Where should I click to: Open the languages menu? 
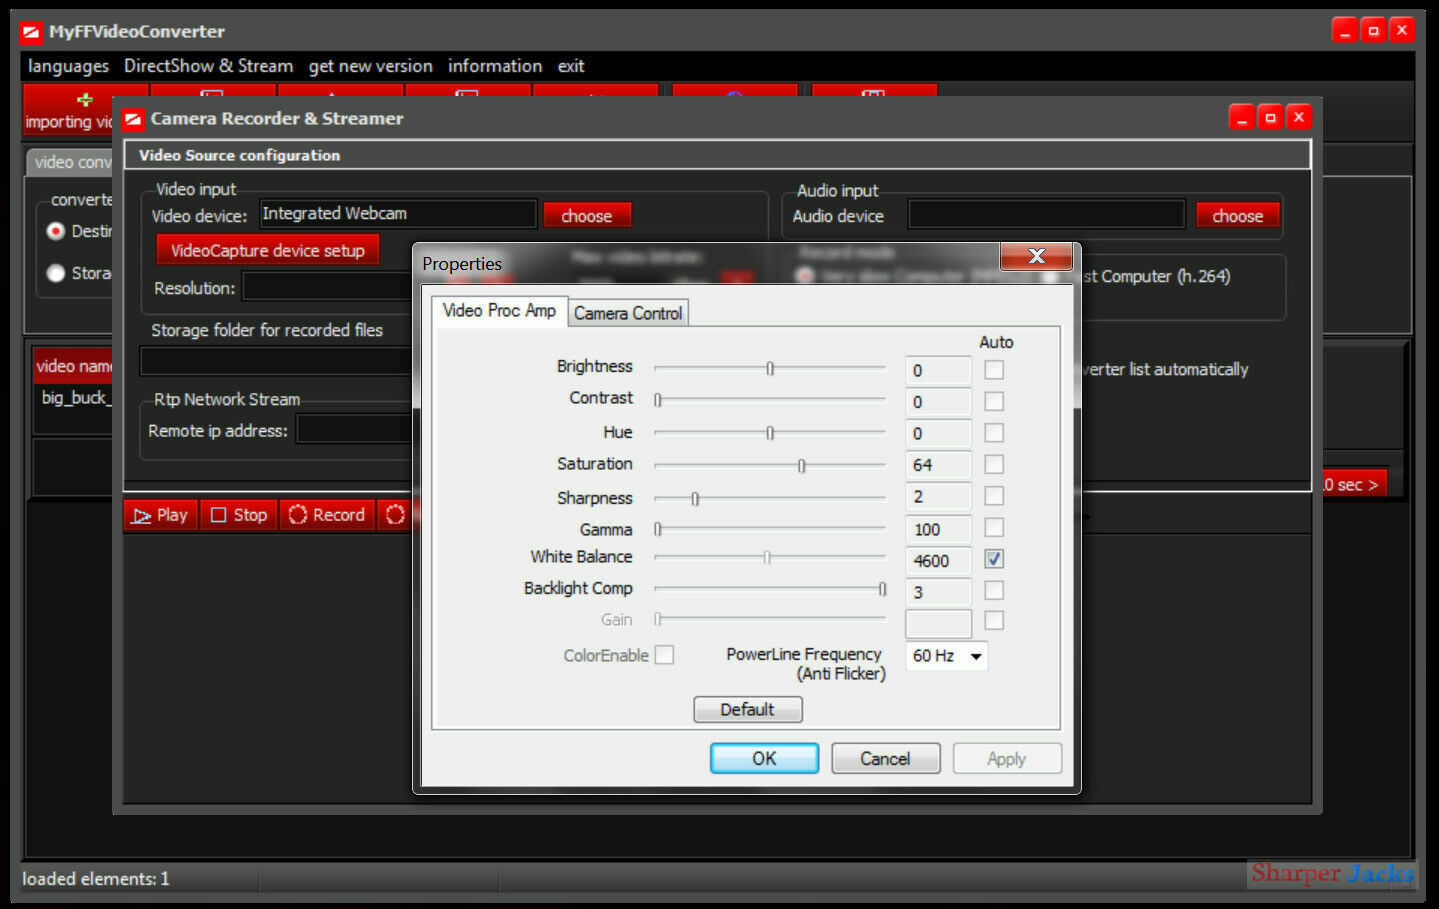pos(68,66)
